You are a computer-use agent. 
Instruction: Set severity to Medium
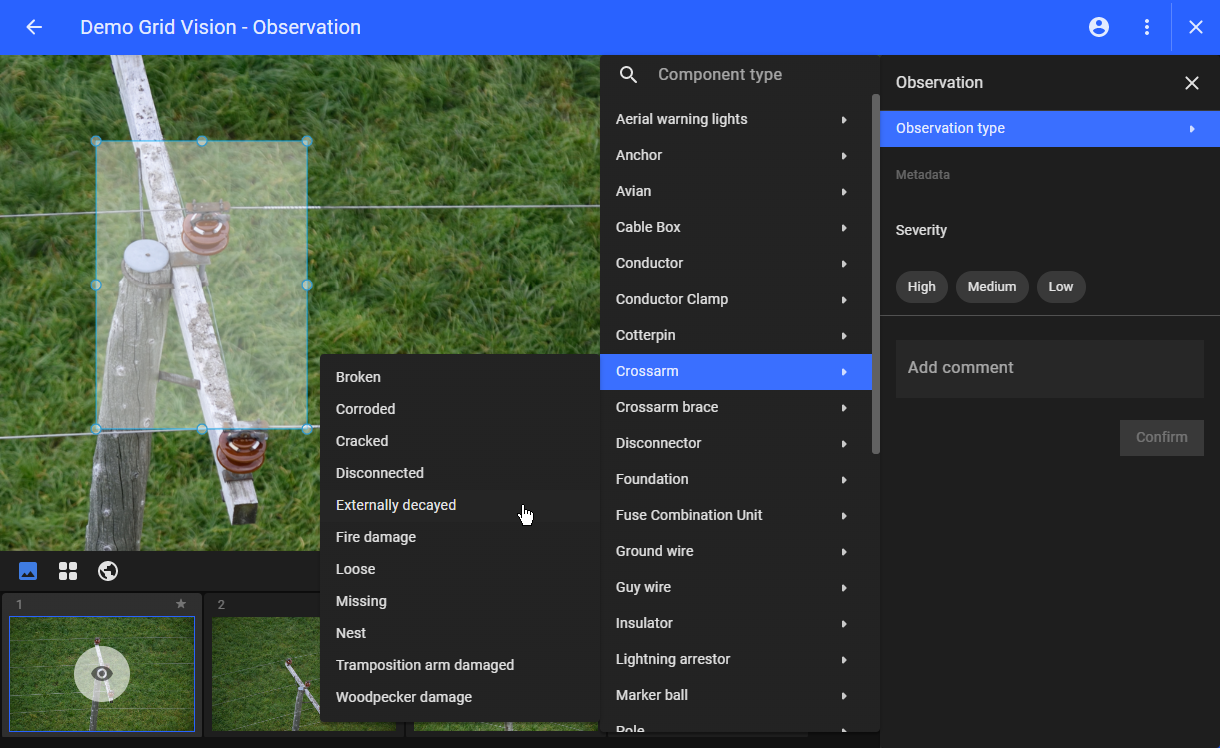pyautogui.click(x=992, y=287)
